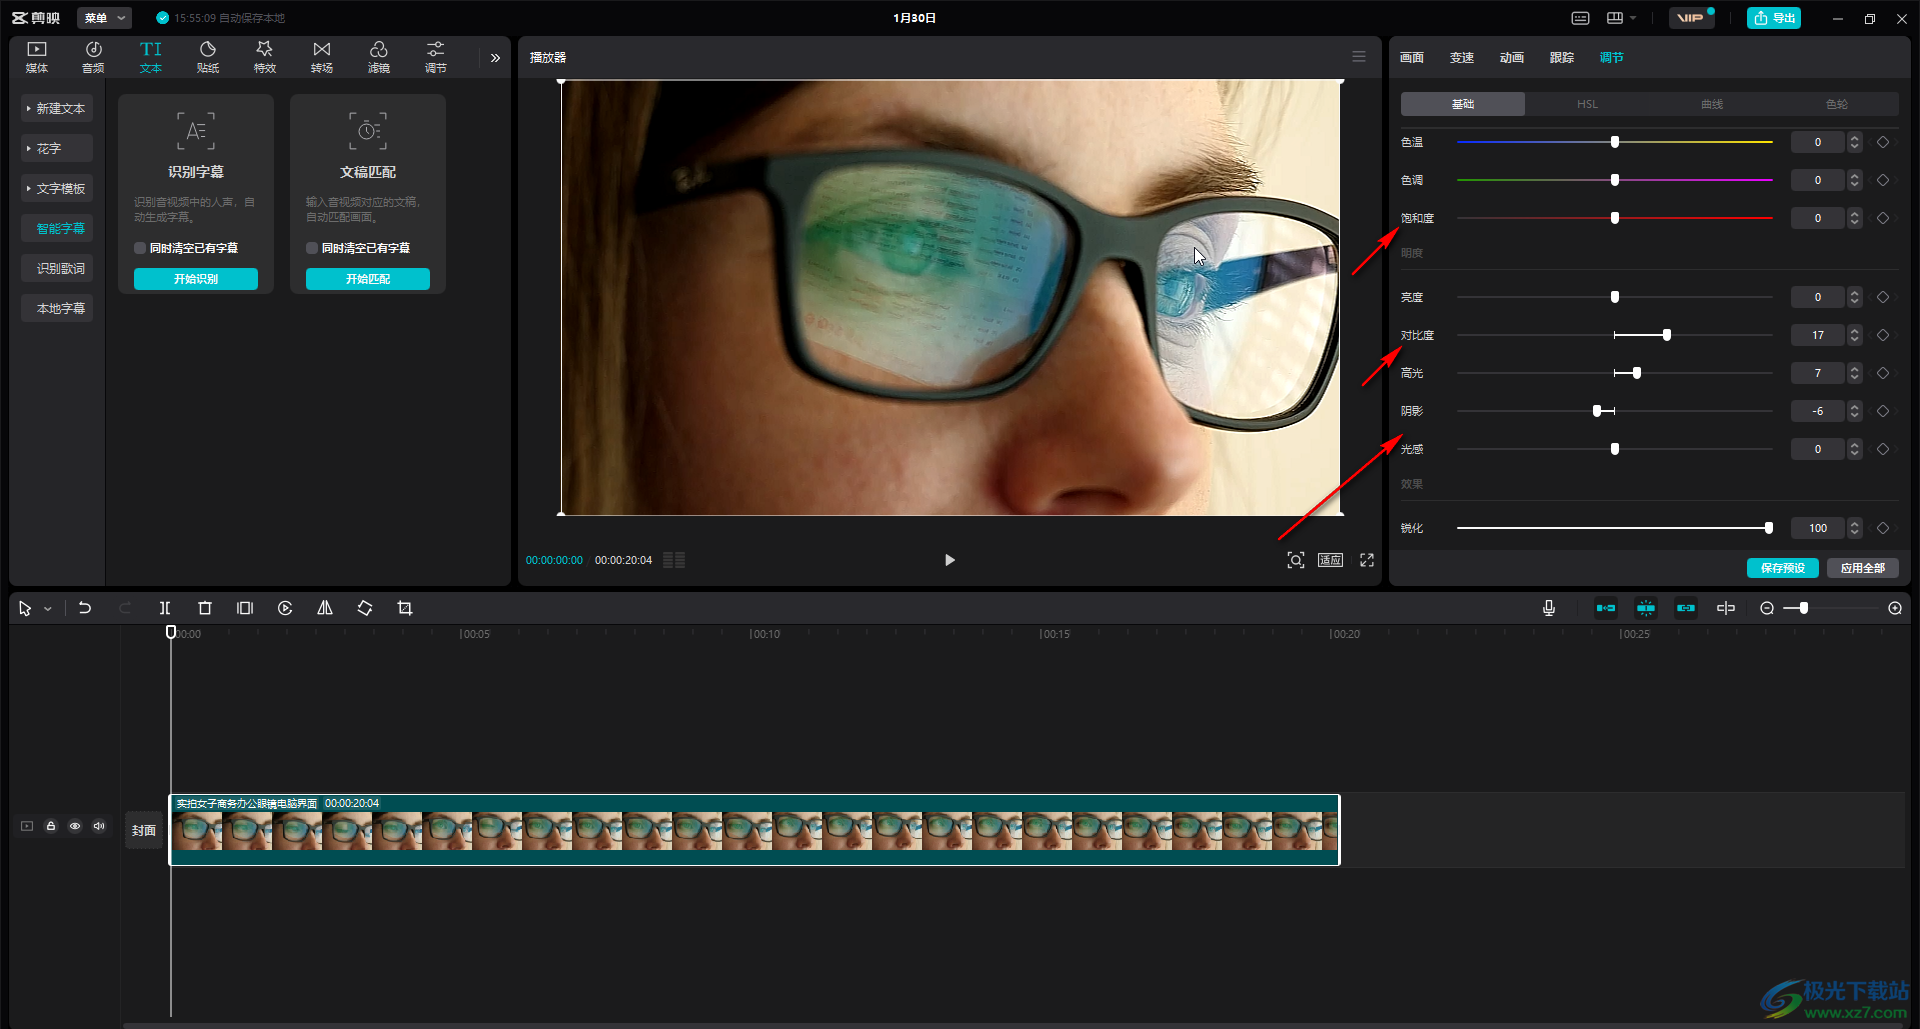Open the selection tool dropdown arrow

[47, 609]
